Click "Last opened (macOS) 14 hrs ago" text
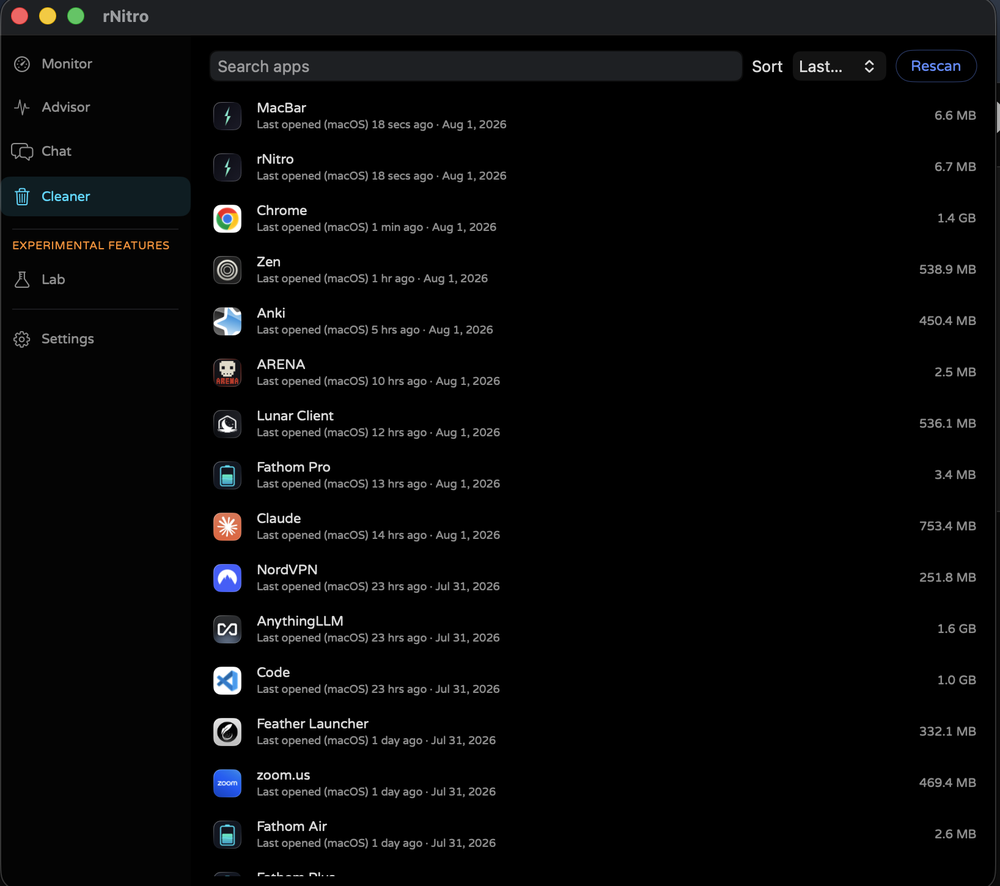Image resolution: width=1000 pixels, height=886 pixels. [341, 536]
